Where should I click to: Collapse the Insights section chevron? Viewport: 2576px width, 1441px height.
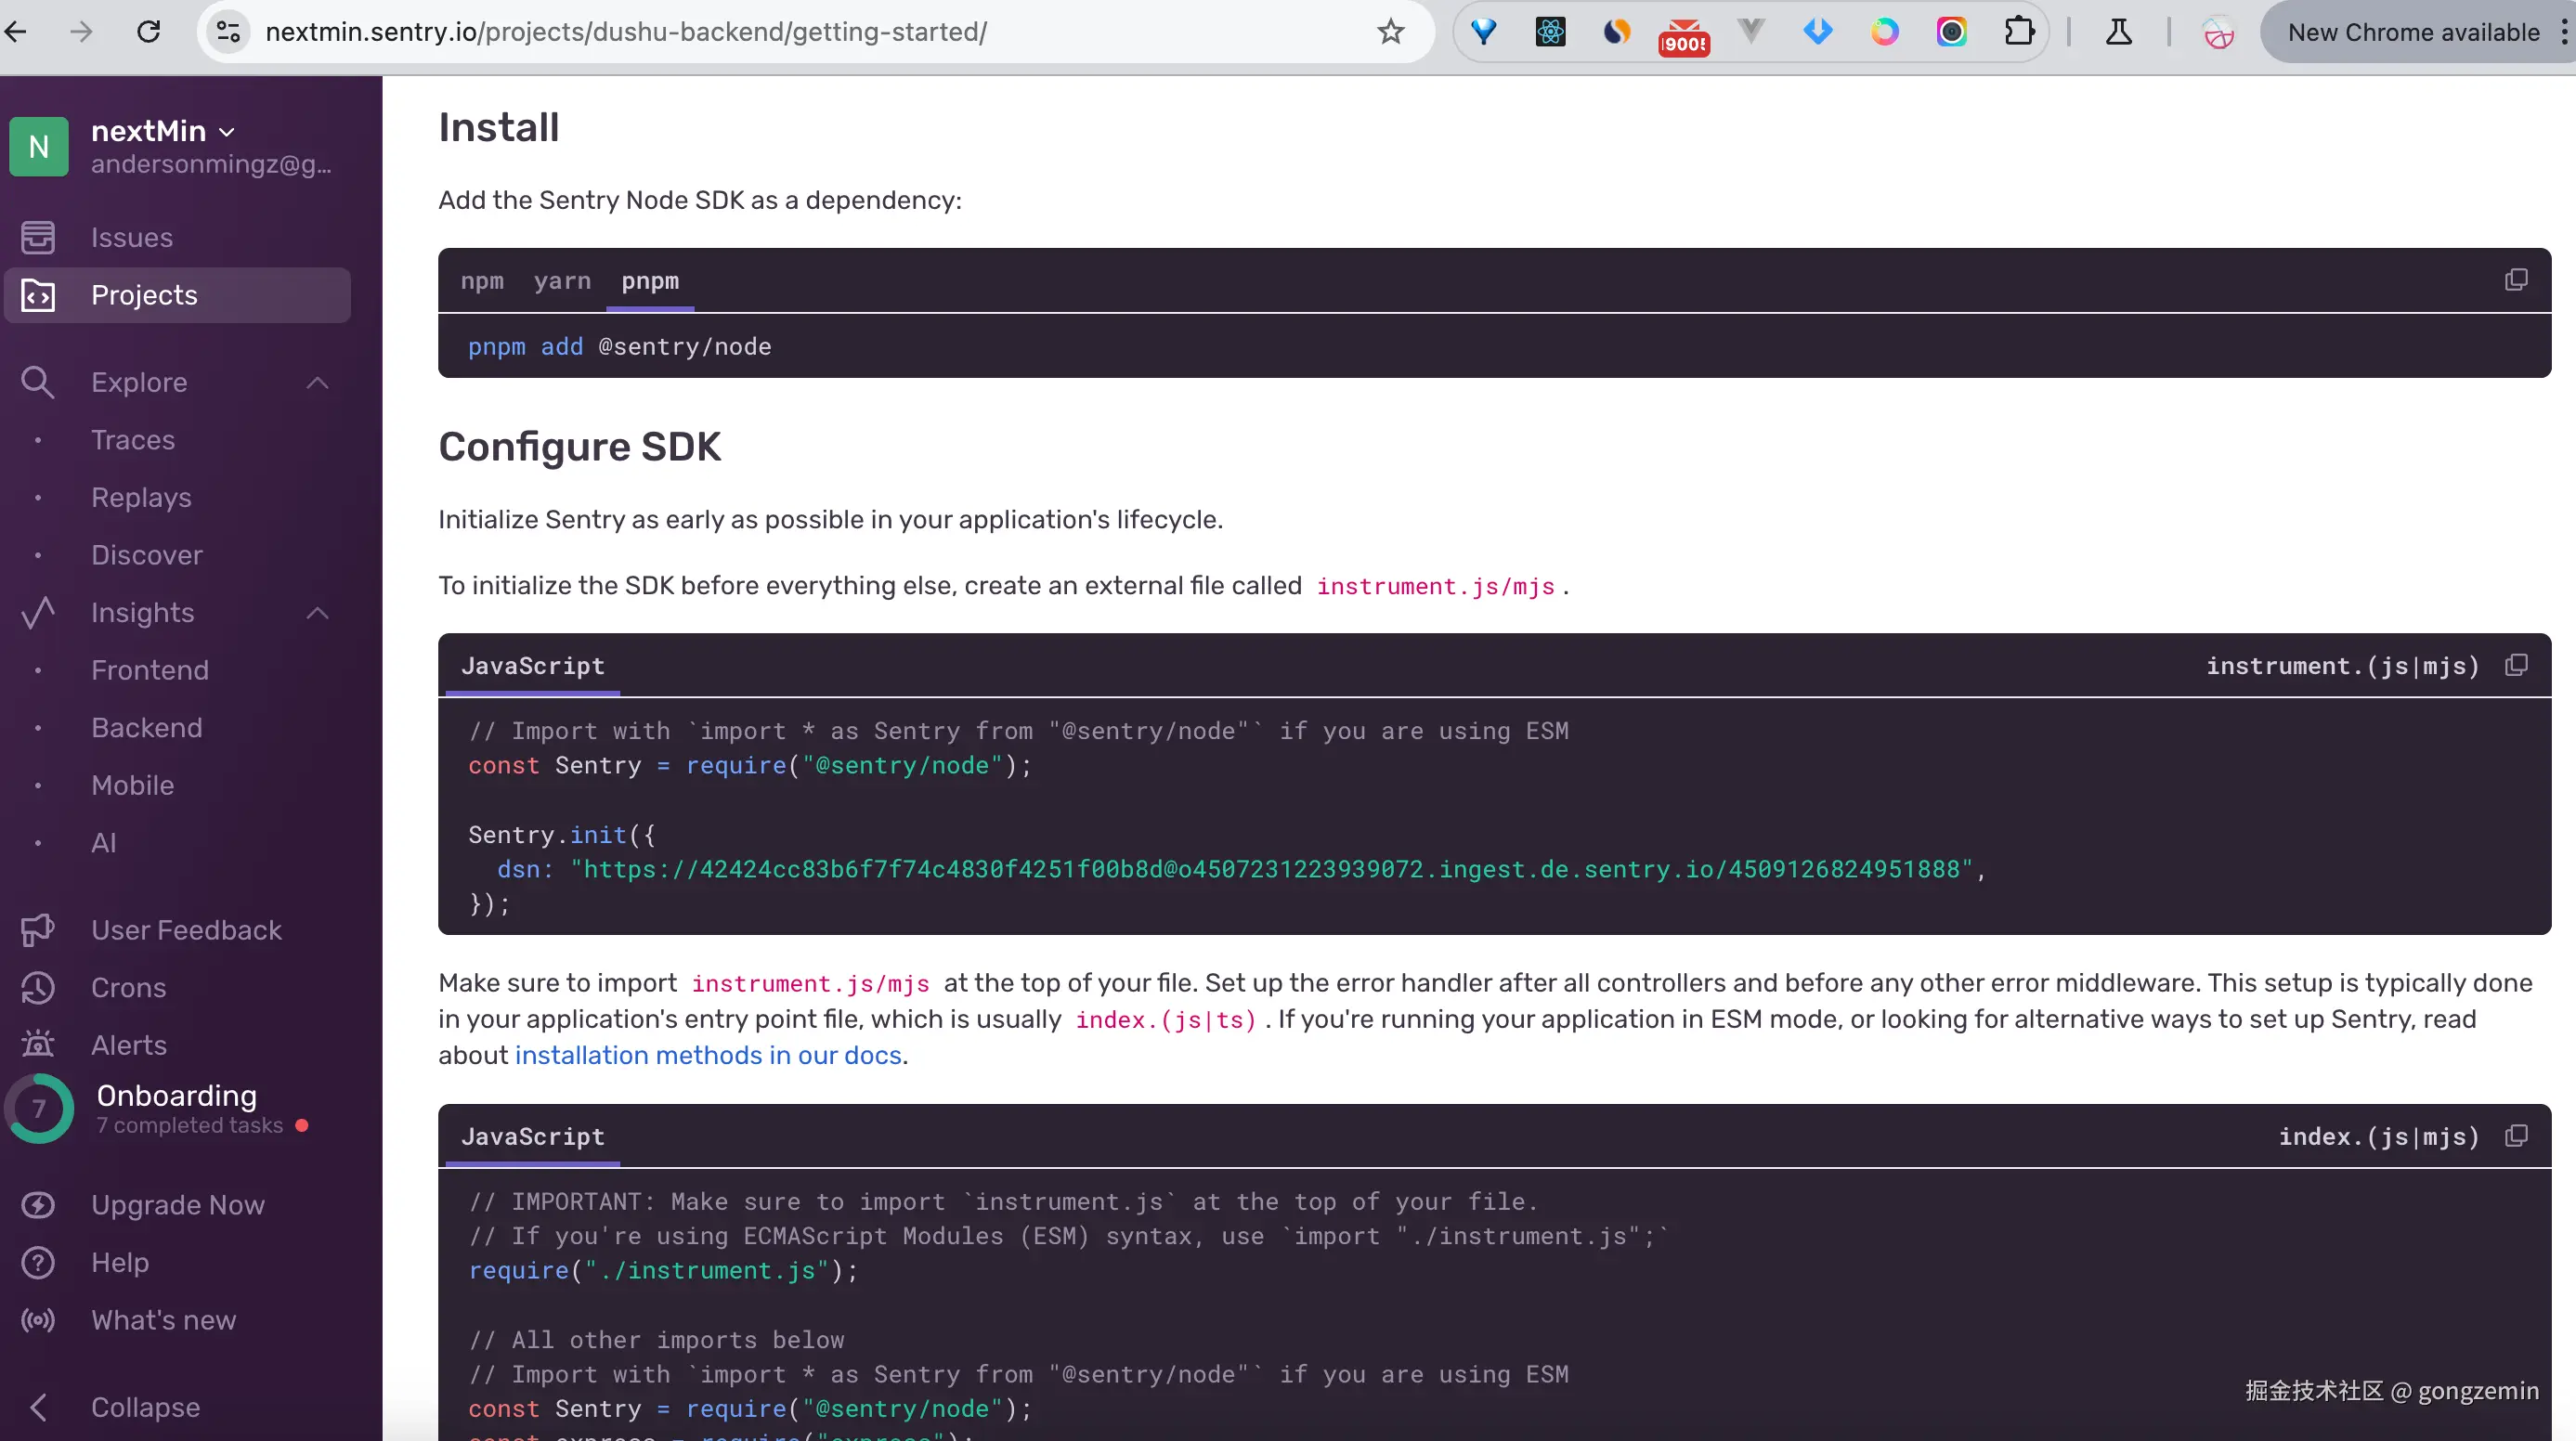[x=318, y=613]
